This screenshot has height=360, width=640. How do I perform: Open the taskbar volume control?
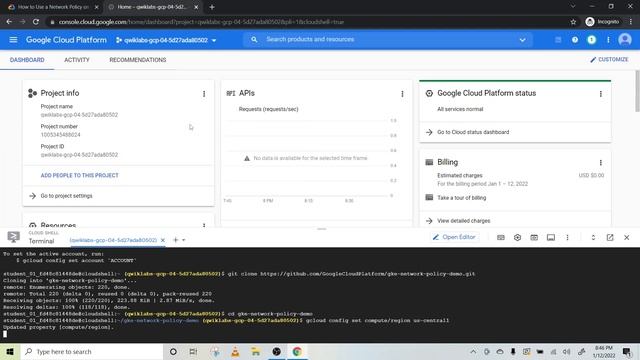pos(567,351)
